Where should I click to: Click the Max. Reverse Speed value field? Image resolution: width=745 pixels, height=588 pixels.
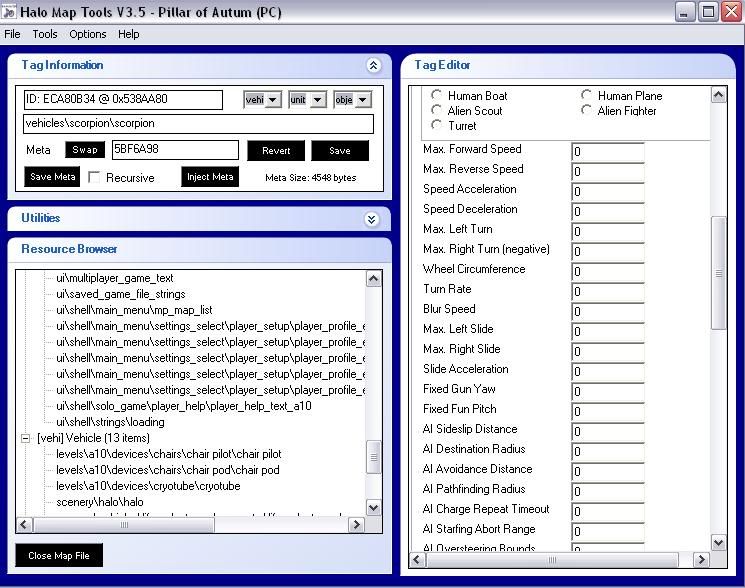pos(608,171)
